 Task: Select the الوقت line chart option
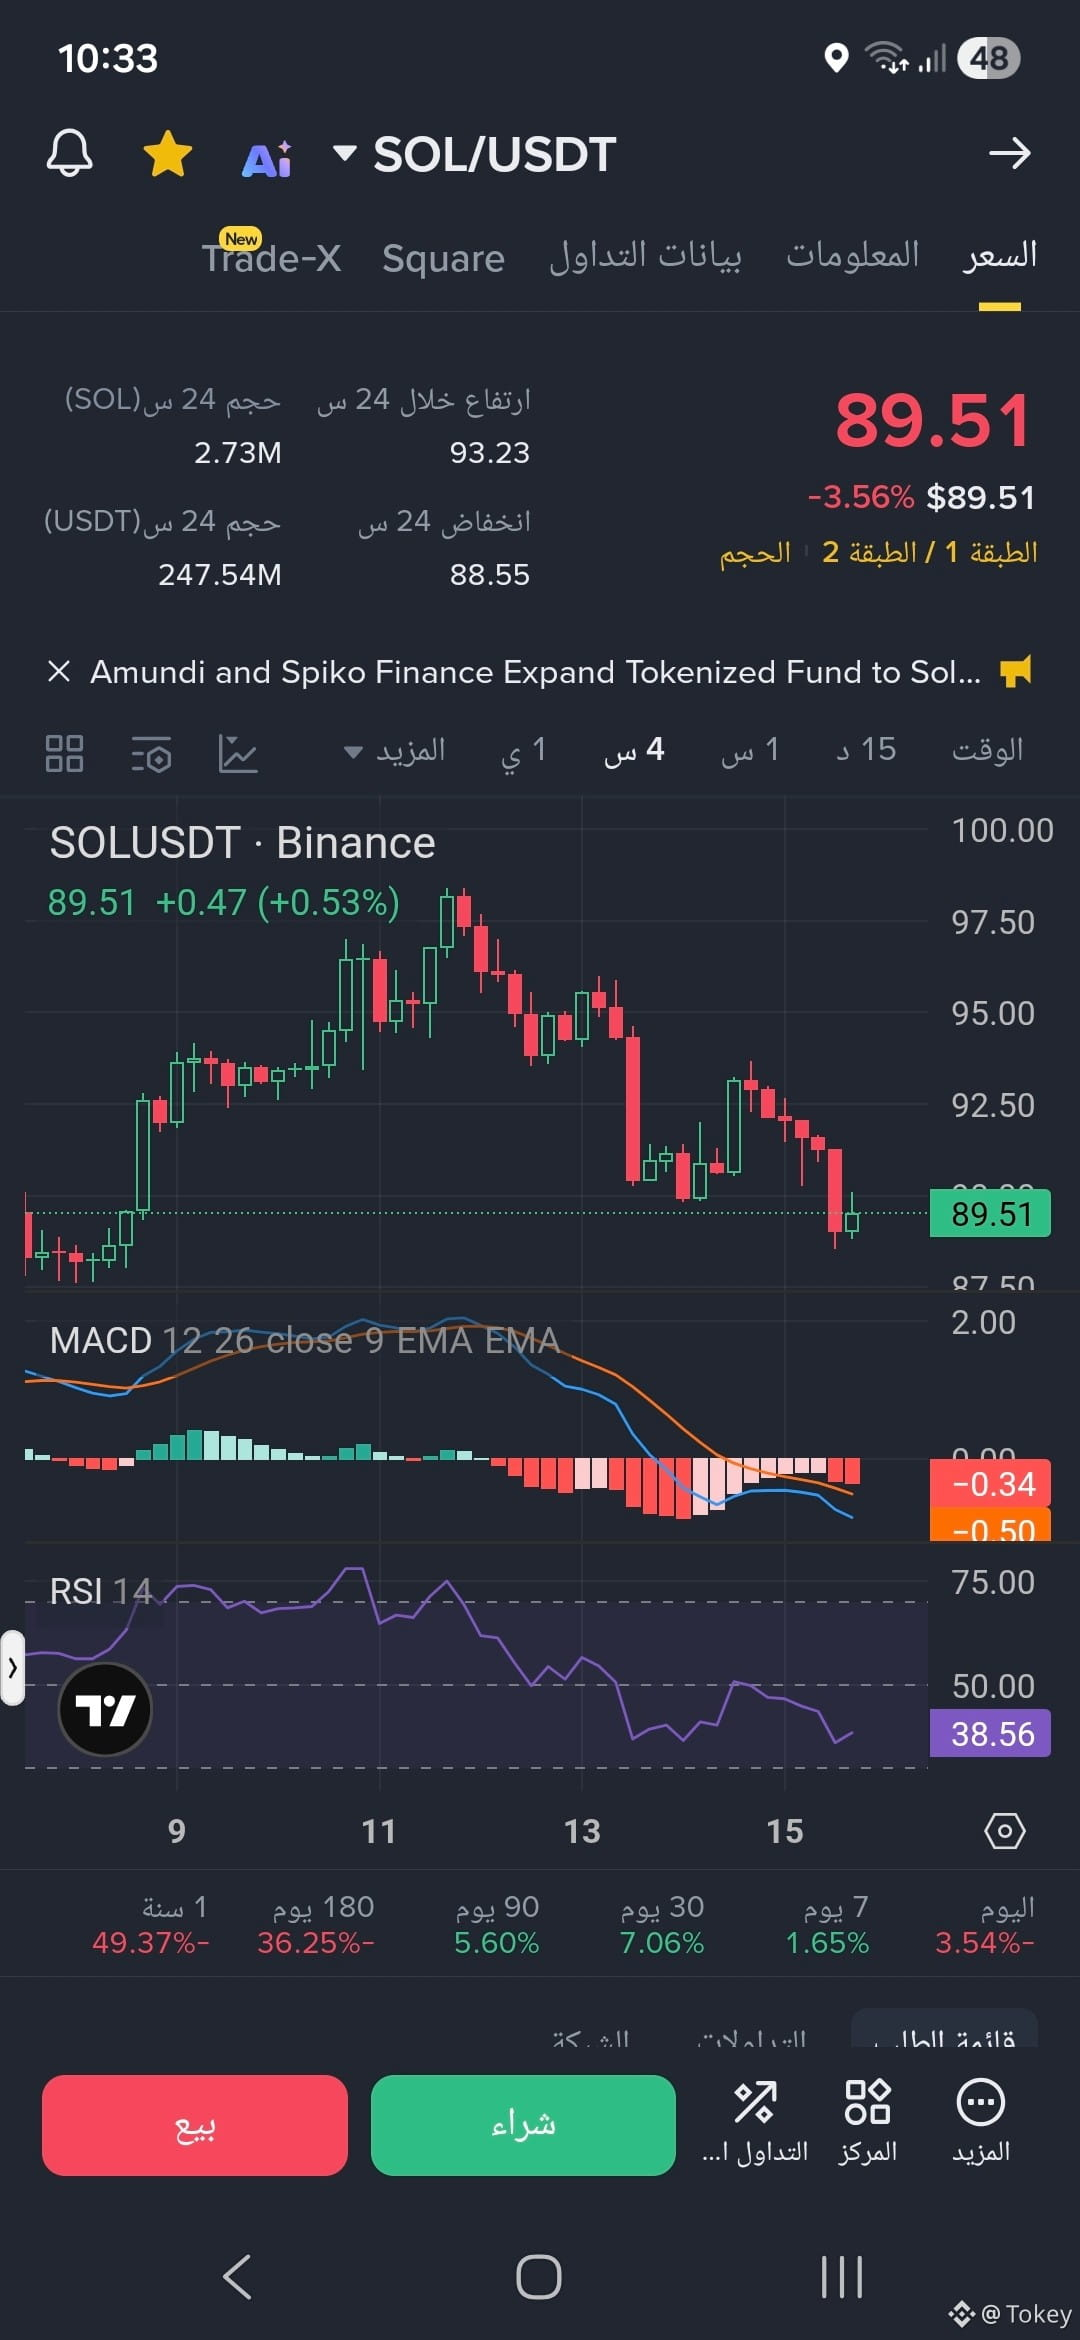988,750
